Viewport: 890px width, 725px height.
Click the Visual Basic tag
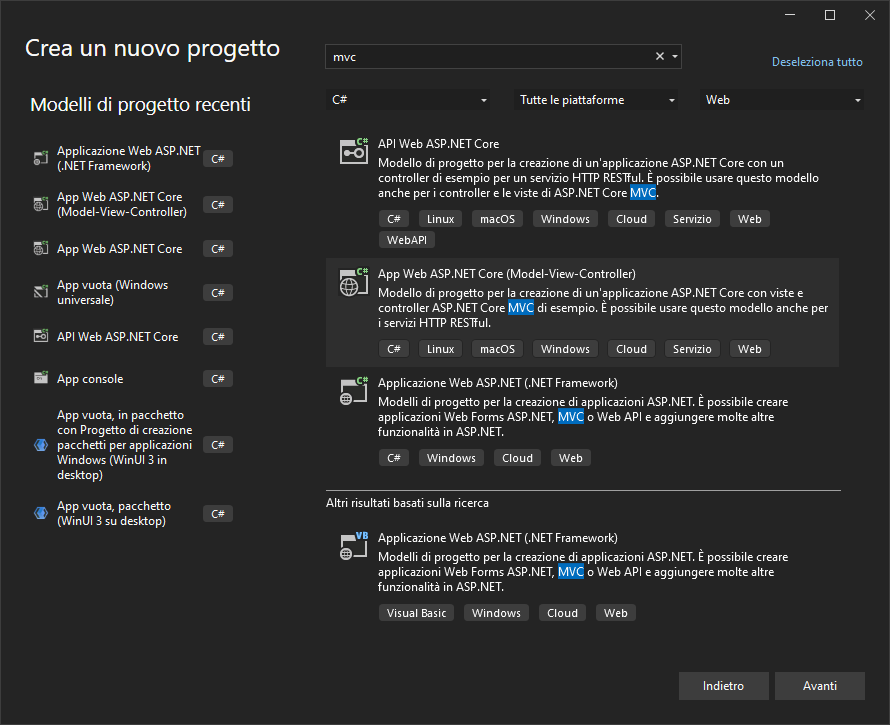pos(416,613)
